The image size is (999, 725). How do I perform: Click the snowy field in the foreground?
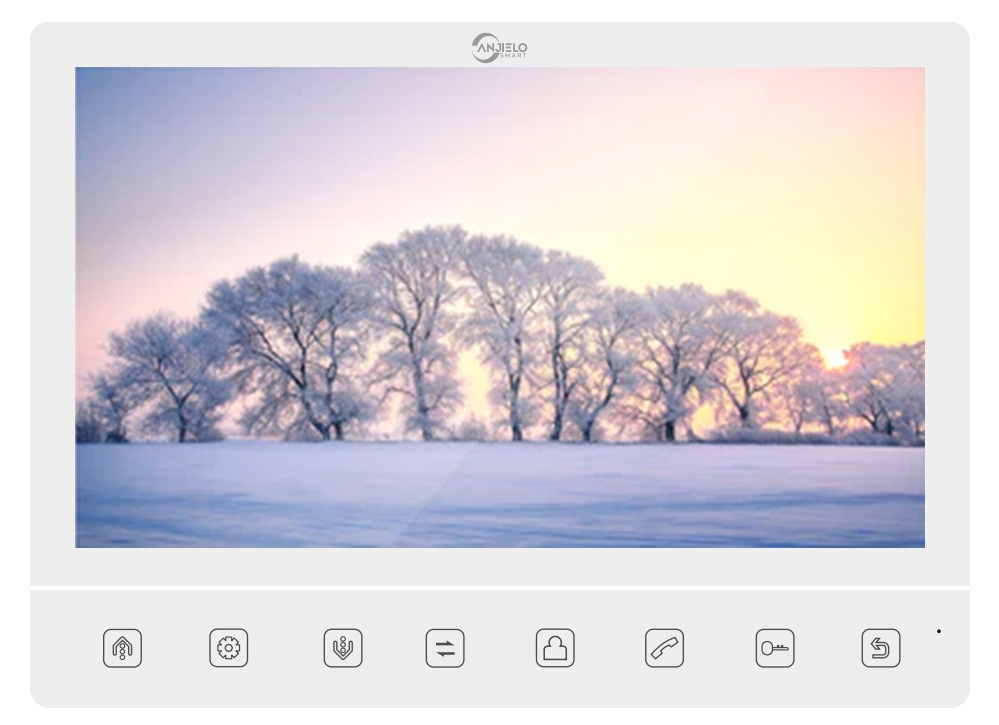point(500,495)
